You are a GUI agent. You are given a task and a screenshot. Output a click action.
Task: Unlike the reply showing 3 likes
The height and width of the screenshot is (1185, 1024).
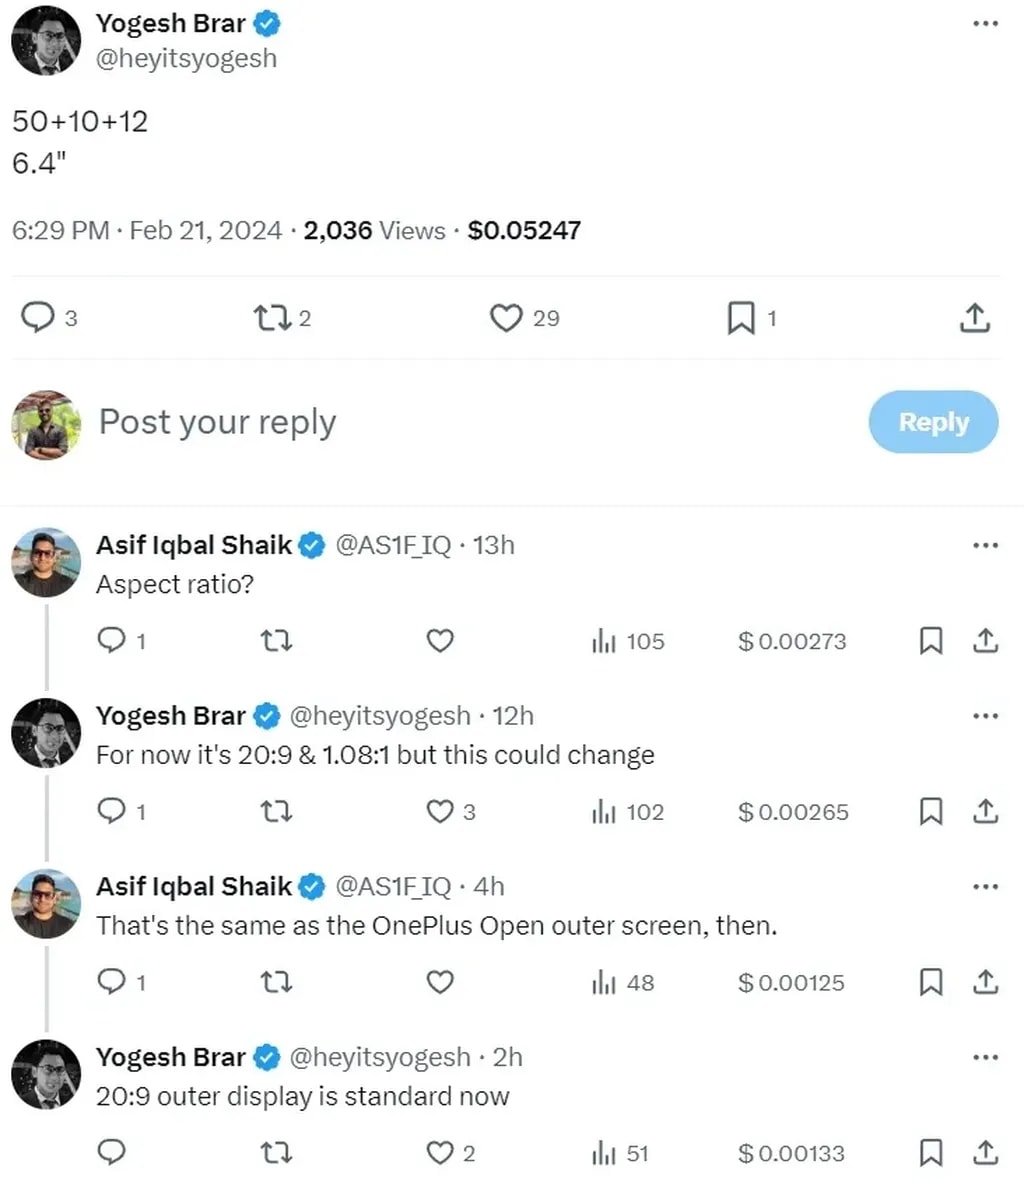(x=440, y=811)
